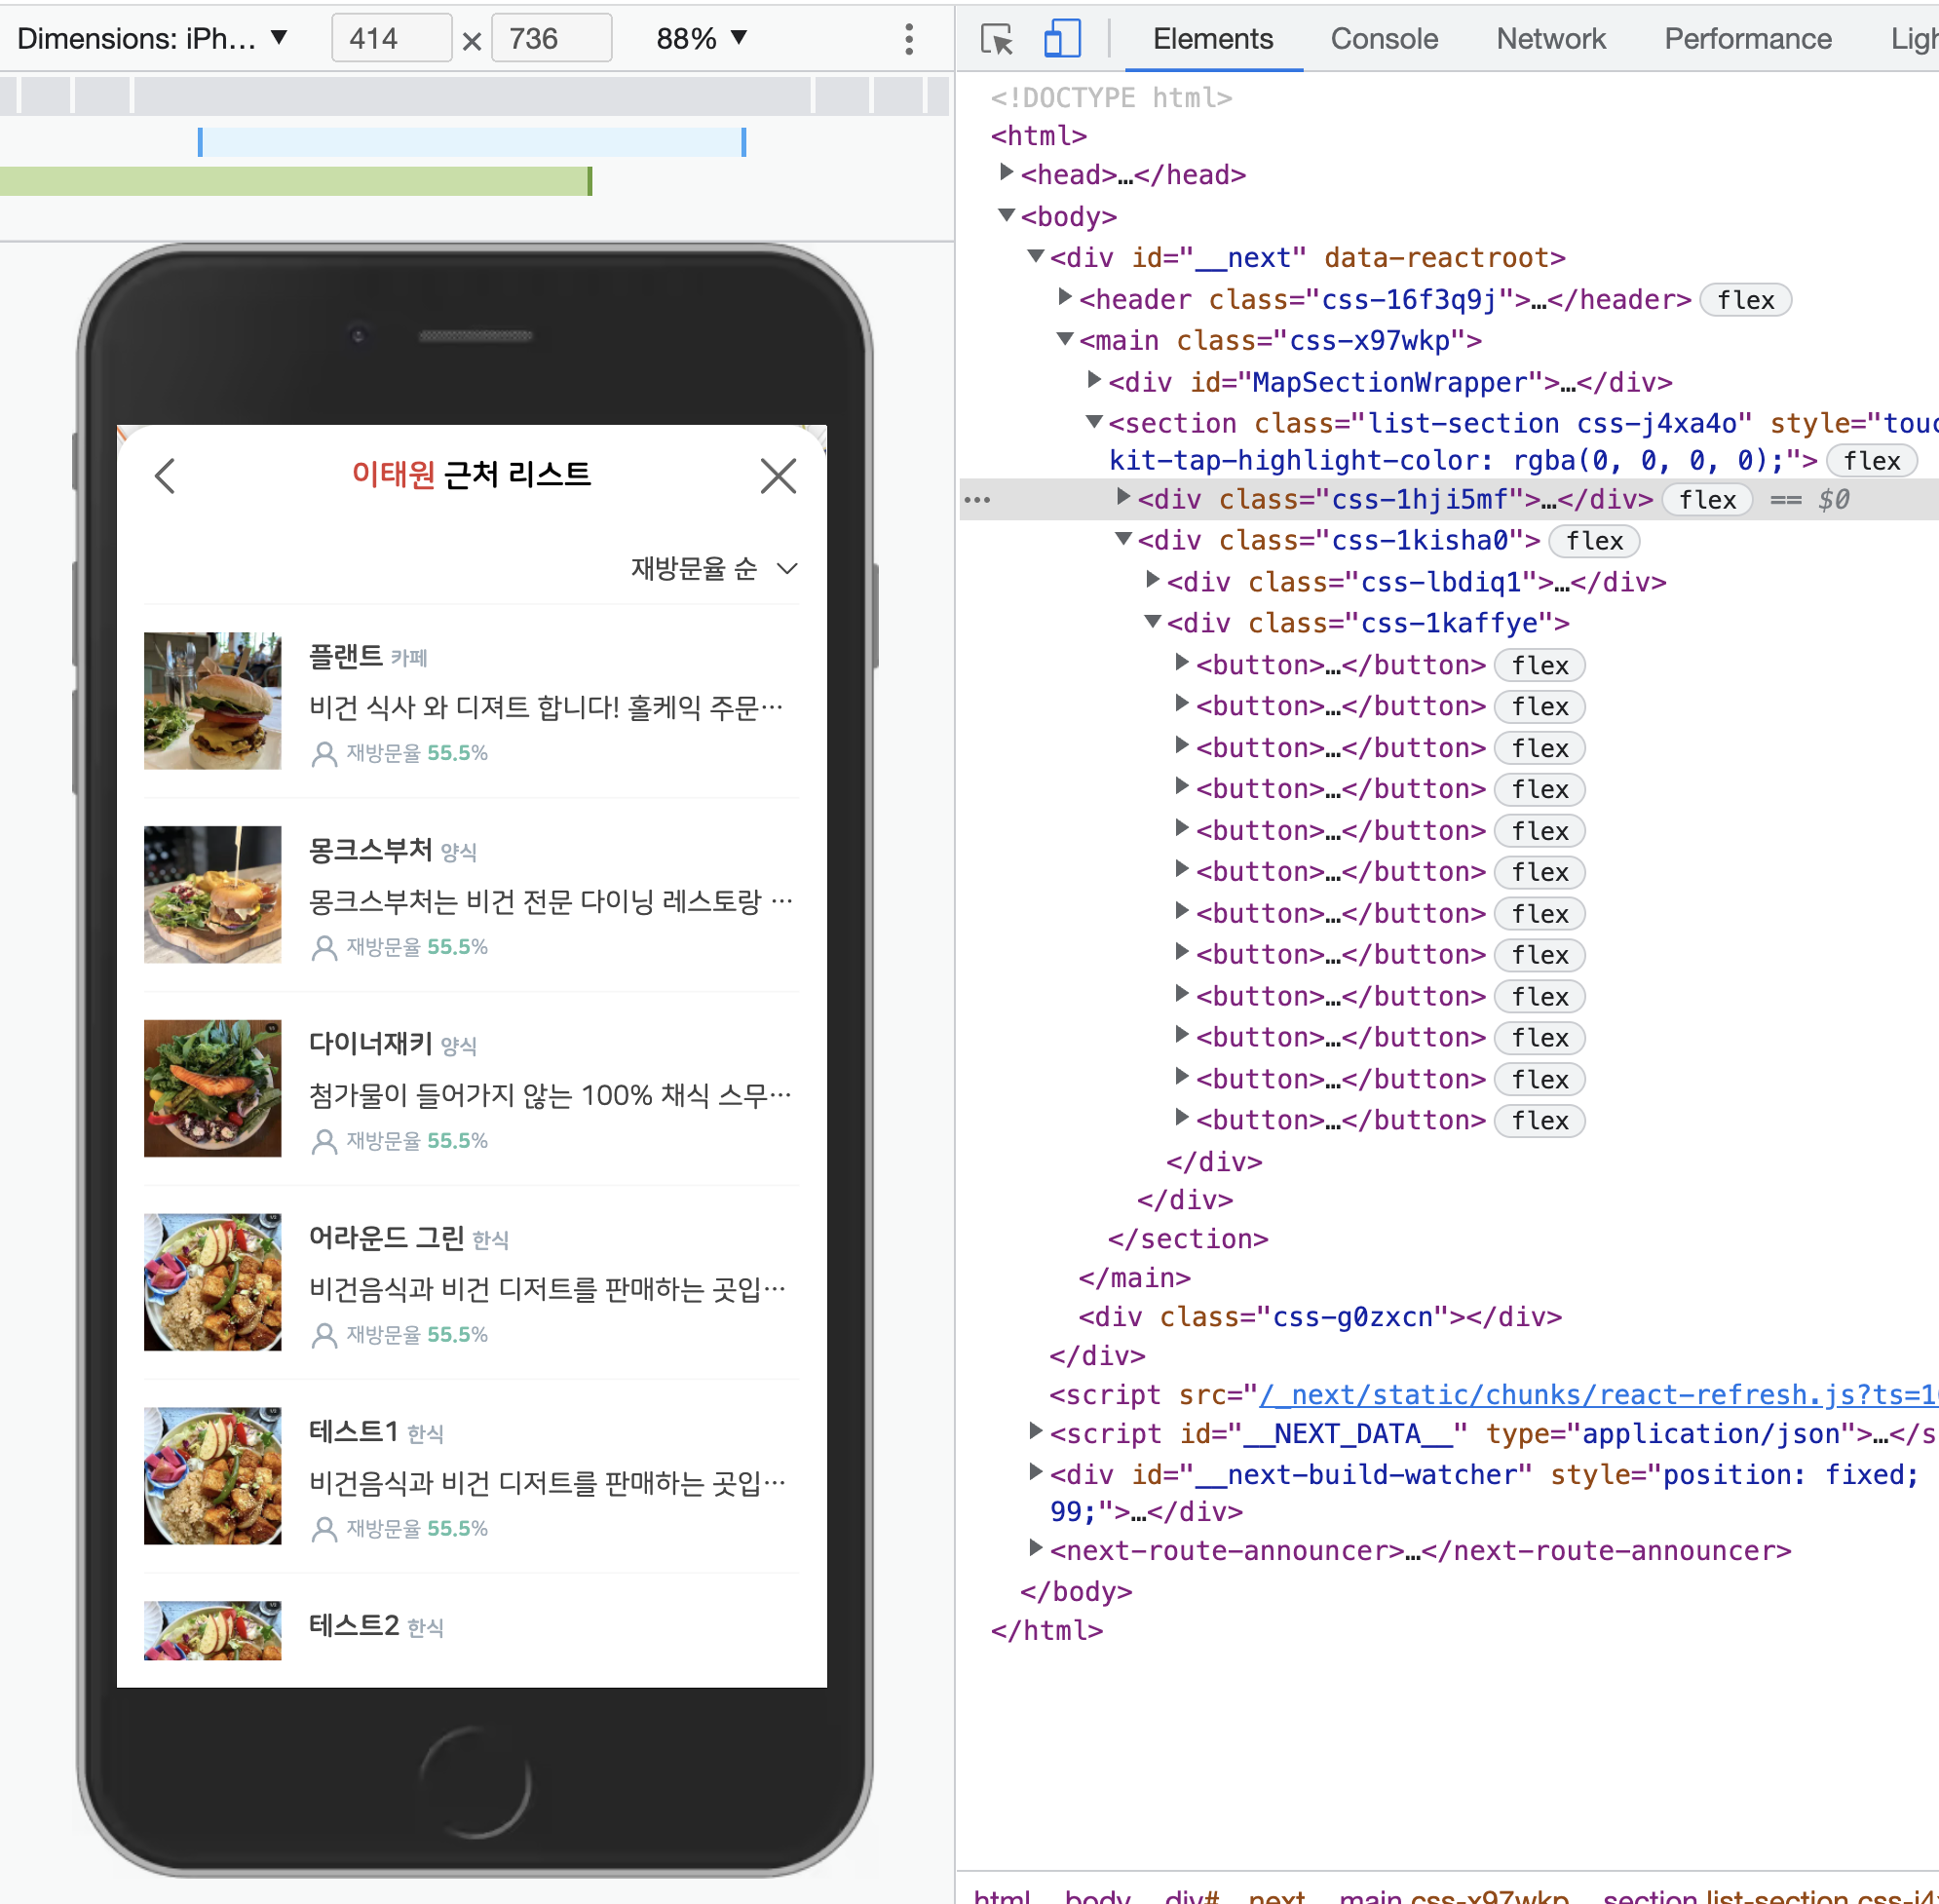Toggle the device toolbar icon
Viewport: 1939px width, 1904px height.
[x=1061, y=39]
